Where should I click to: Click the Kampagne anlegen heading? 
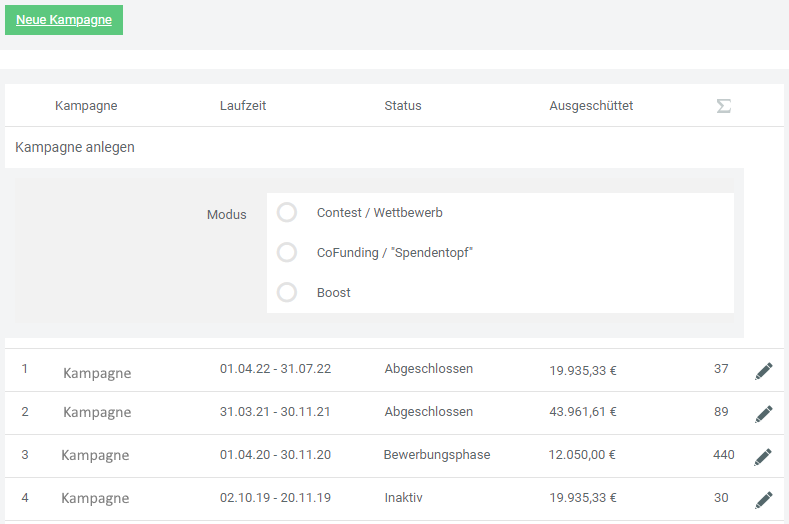point(75,147)
